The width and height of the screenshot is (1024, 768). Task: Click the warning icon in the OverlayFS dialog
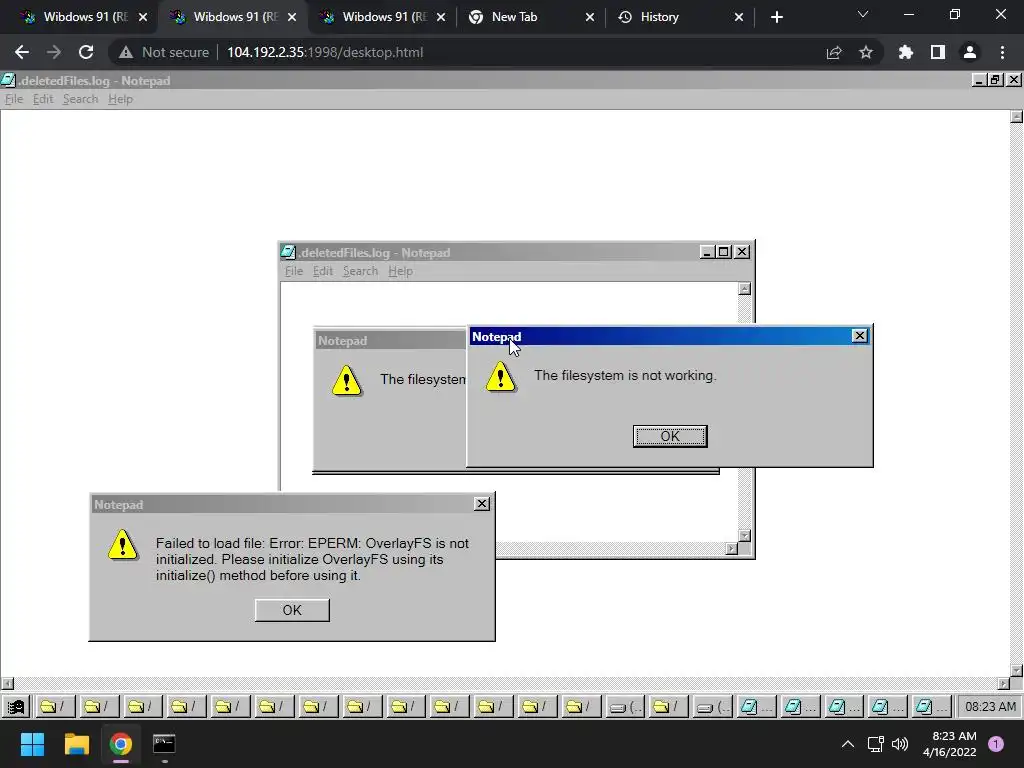pyautogui.click(x=123, y=545)
